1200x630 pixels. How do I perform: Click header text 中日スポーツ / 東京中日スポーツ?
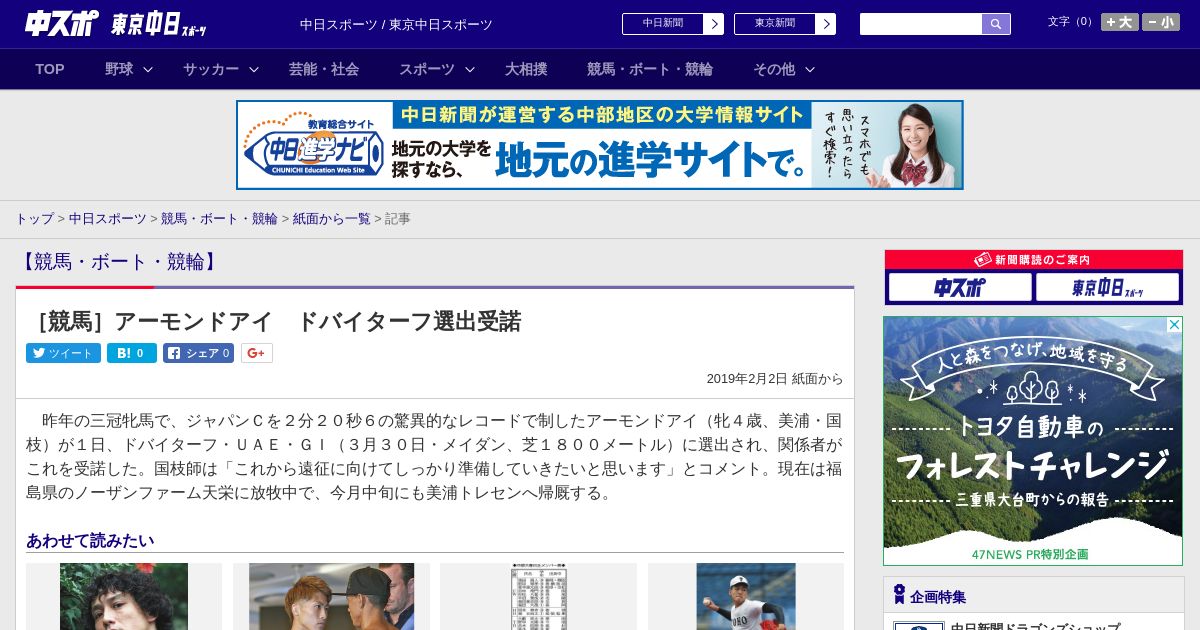click(x=396, y=24)
